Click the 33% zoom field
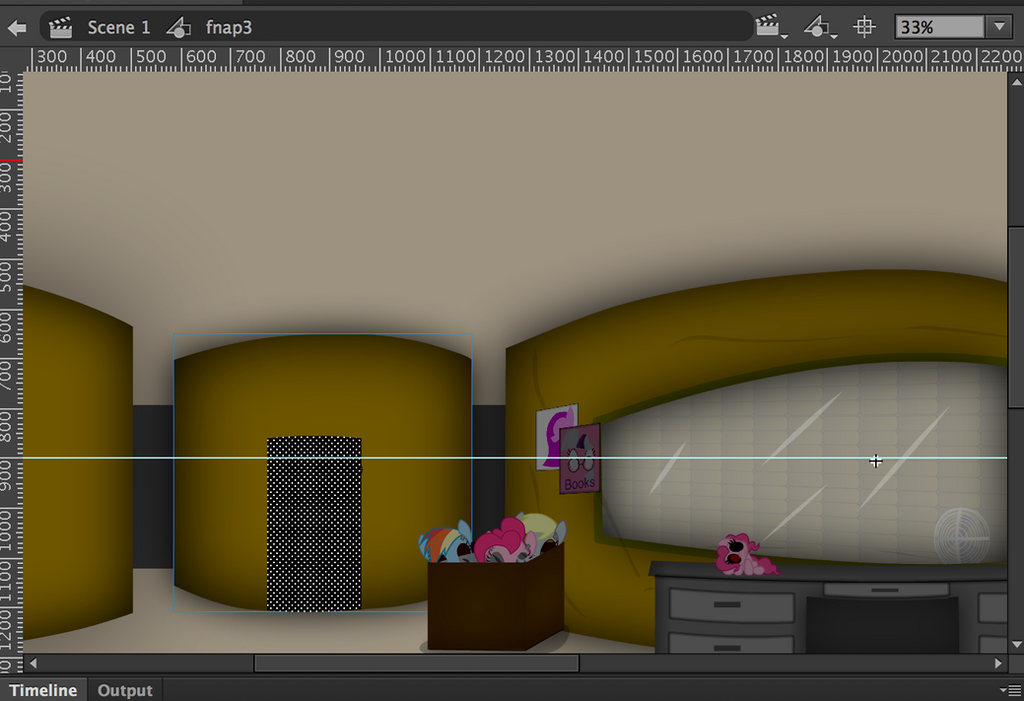The image size is (1024, 701). [x=939, y=27]
